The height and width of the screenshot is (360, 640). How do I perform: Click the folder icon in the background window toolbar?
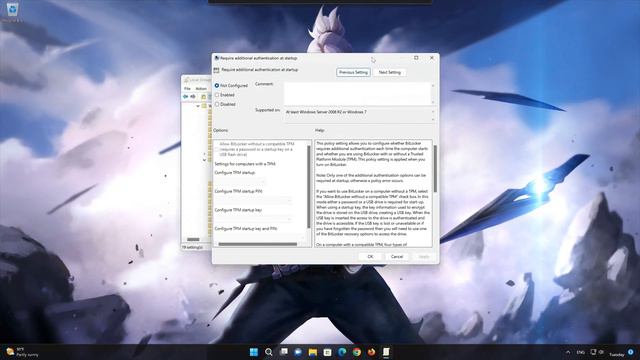coord(203,97)
